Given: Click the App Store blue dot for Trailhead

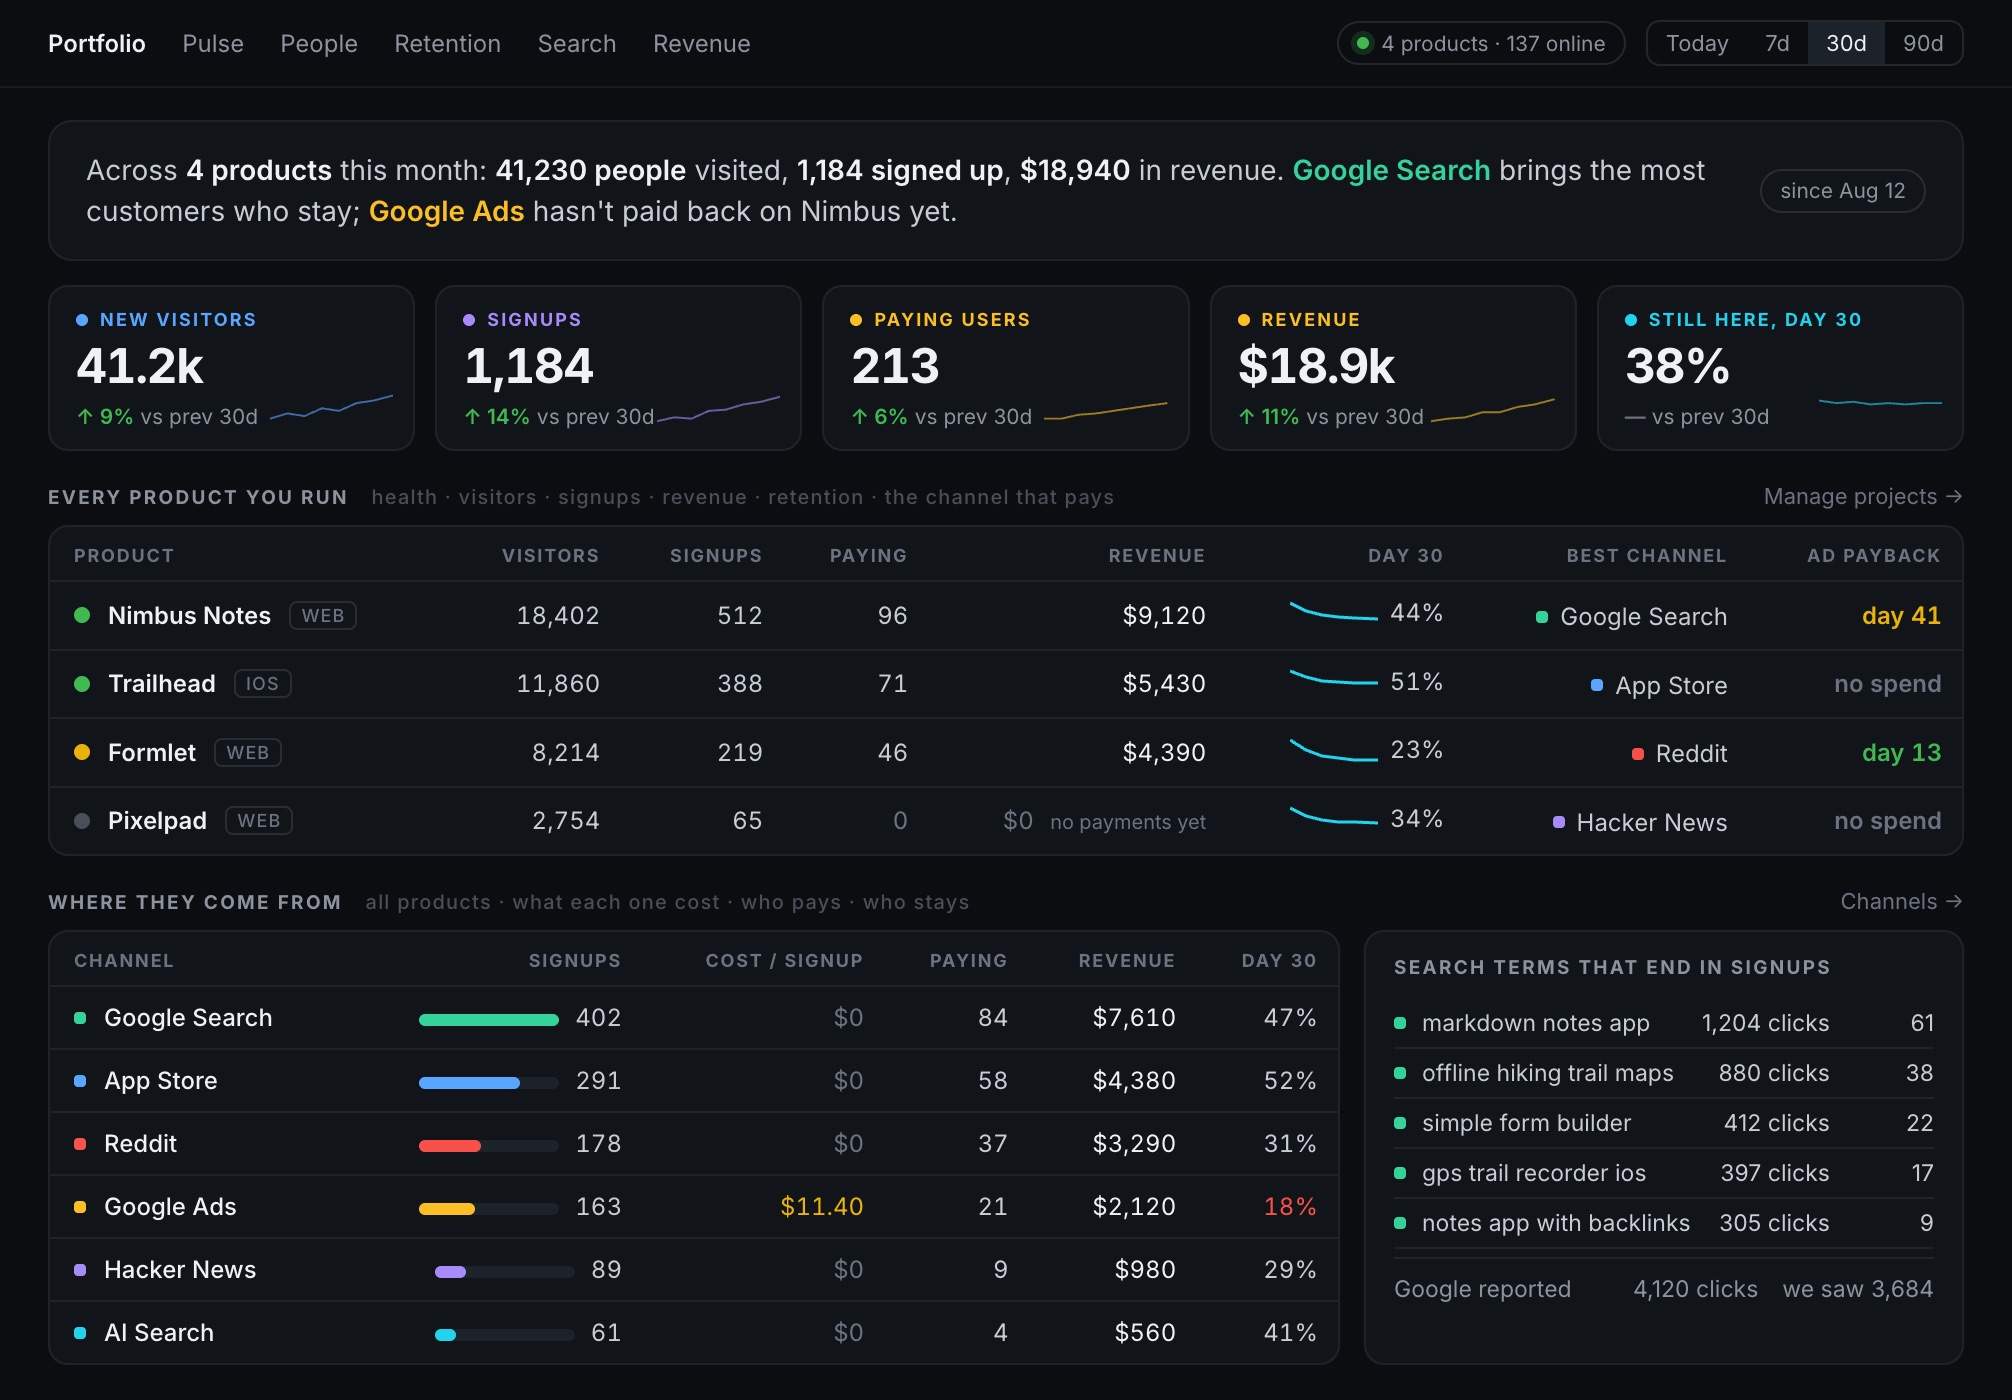Looking at the screenshot, I should point(1597,685).
